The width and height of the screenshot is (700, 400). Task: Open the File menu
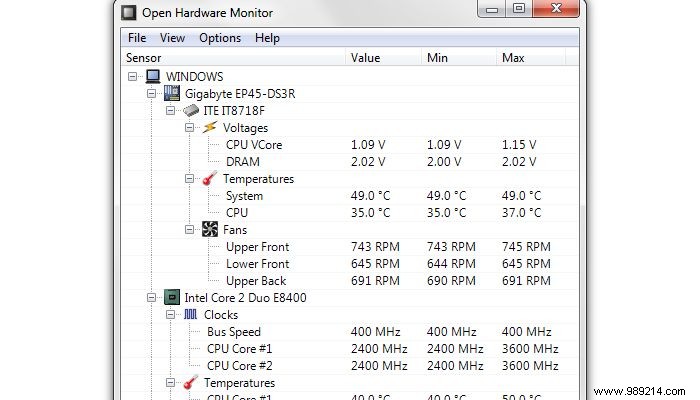click(137, 38)
